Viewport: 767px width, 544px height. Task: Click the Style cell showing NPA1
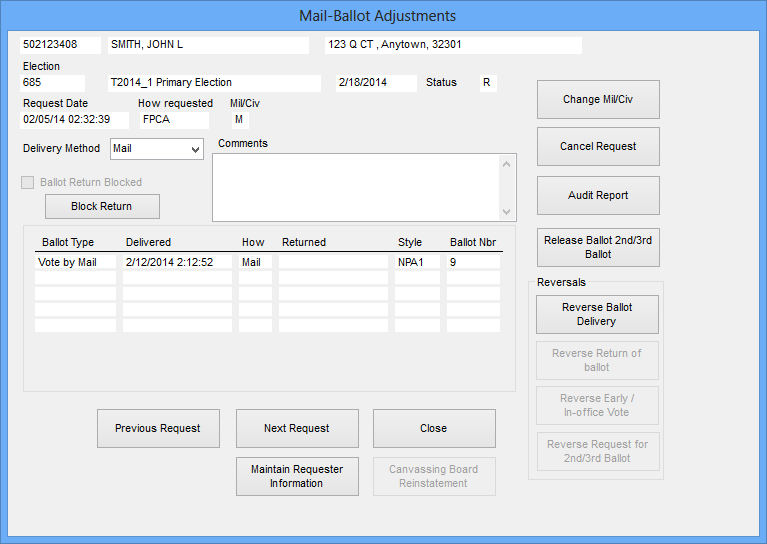tap(417, 262)
